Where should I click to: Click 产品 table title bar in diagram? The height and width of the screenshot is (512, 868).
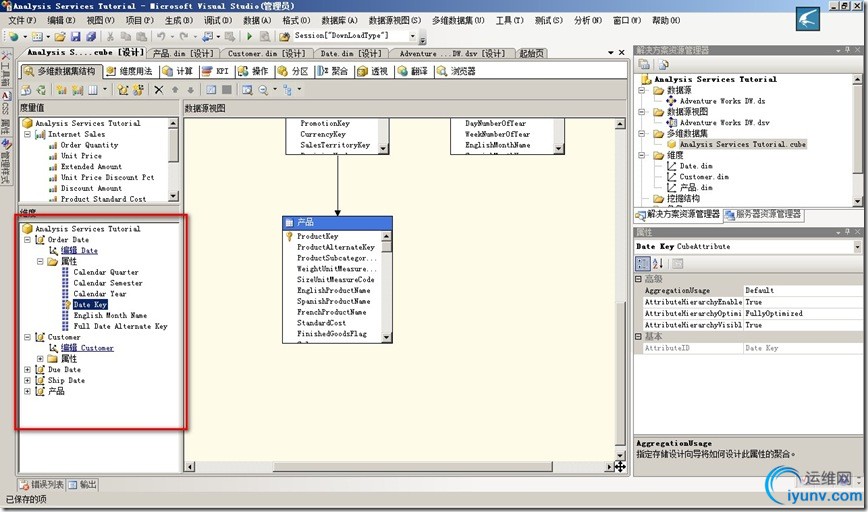coord(337,223)
